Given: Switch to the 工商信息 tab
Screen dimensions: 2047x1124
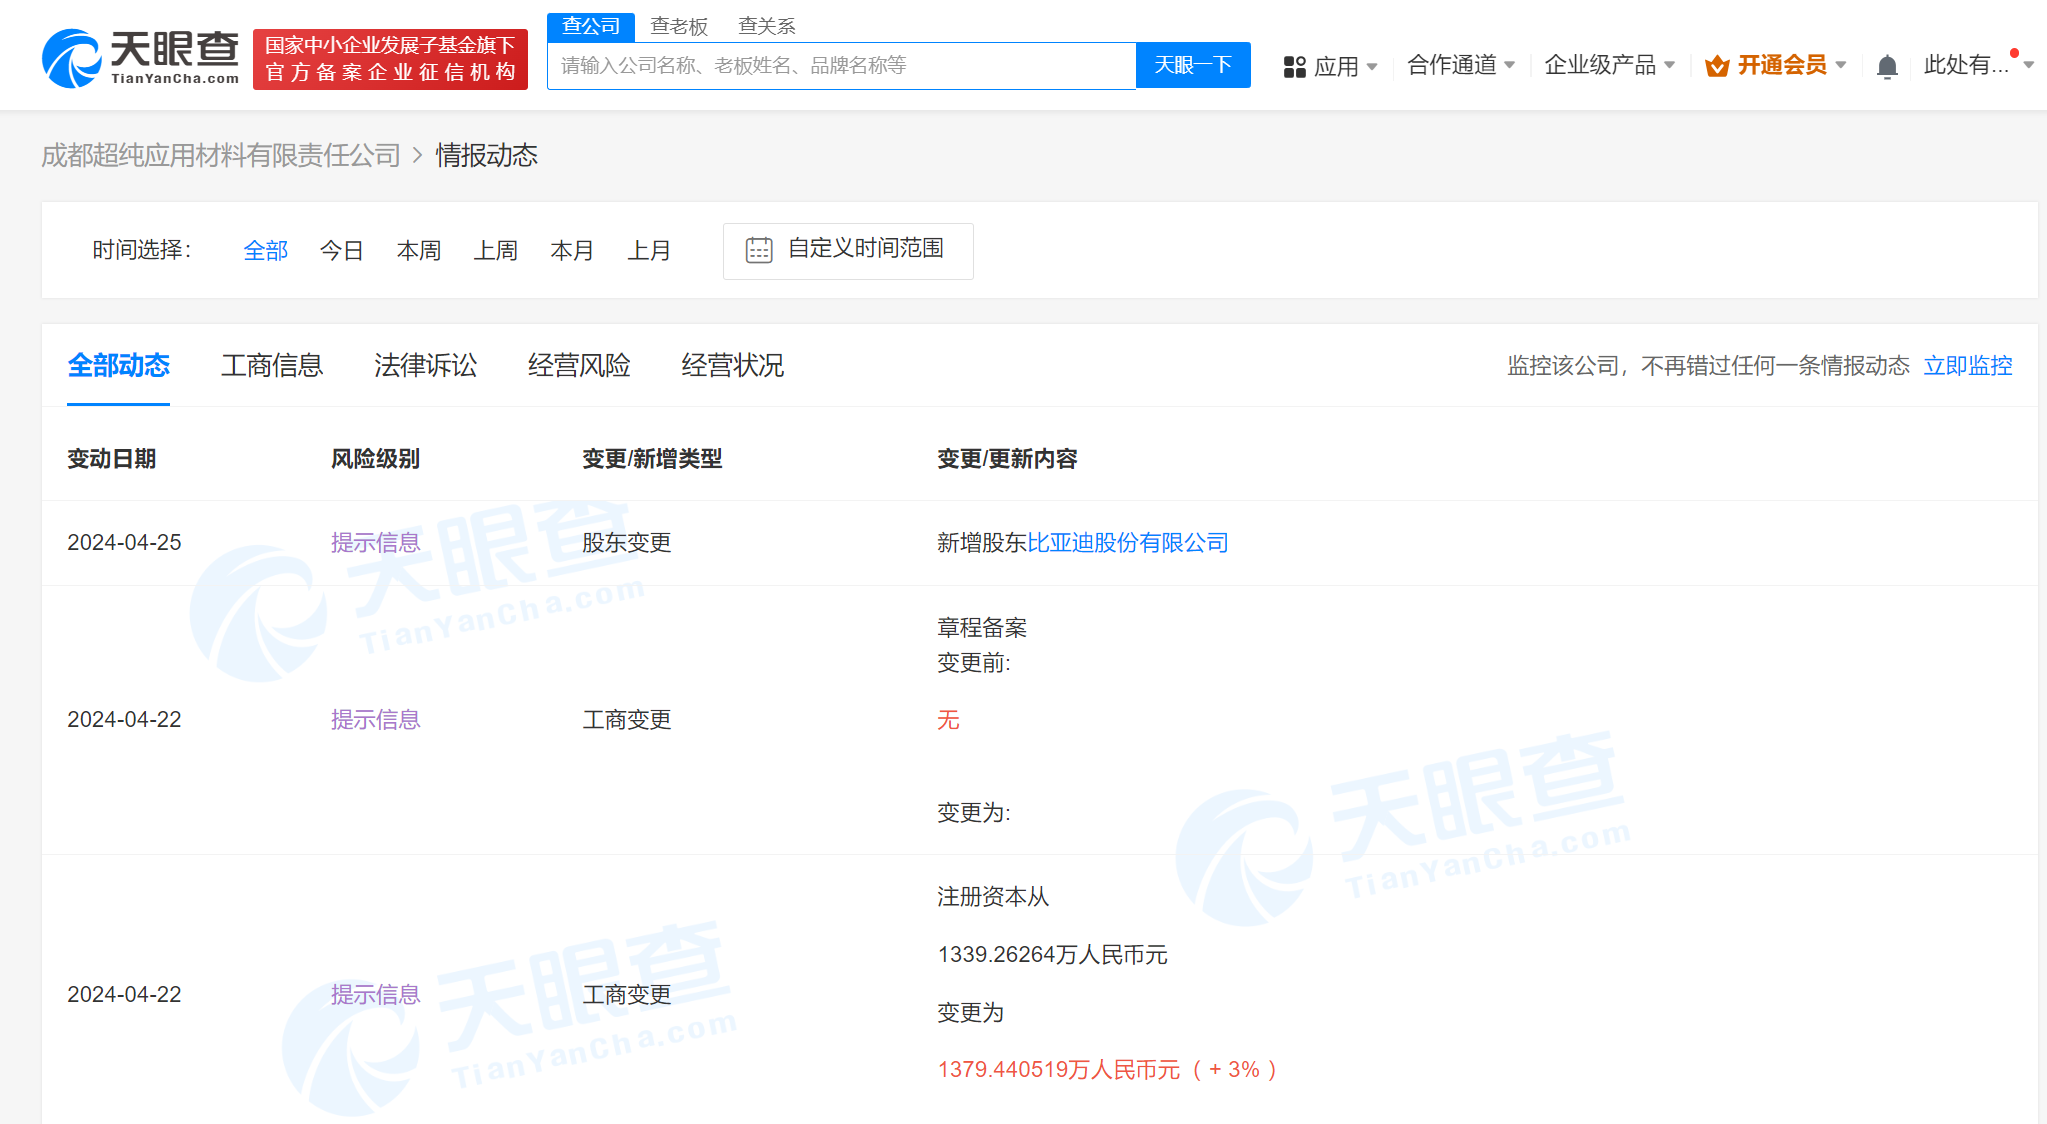Looking at the screenshot, I should tap(272, 366).
